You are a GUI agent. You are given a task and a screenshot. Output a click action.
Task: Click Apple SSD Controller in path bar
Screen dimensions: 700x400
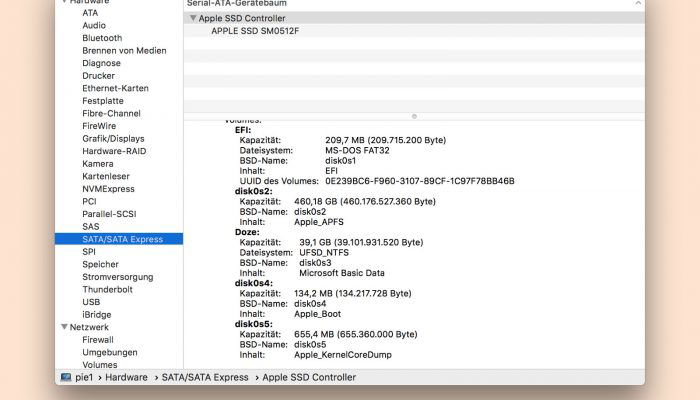coord(309,377)
